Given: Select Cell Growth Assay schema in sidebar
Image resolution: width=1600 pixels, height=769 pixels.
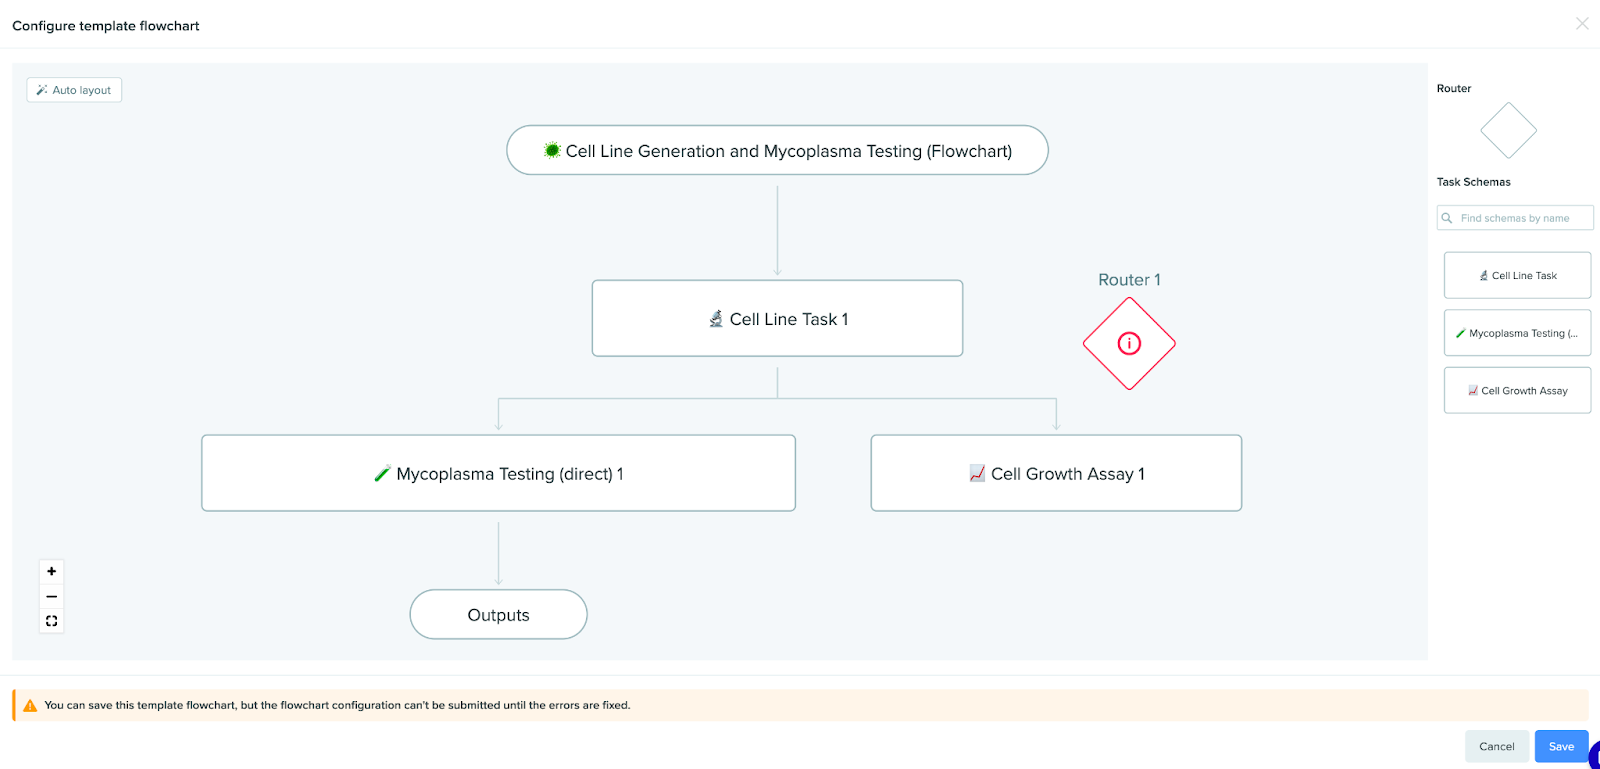Looking at the screenshot, I should click(x=1517, y=390).
